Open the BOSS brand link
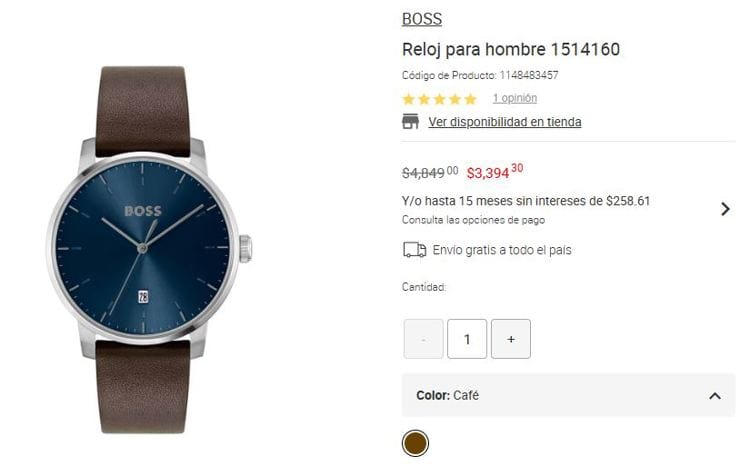Image resolution: width=750 pixels, height=466 pixels. pyautogui.click(x=422, y=19)
